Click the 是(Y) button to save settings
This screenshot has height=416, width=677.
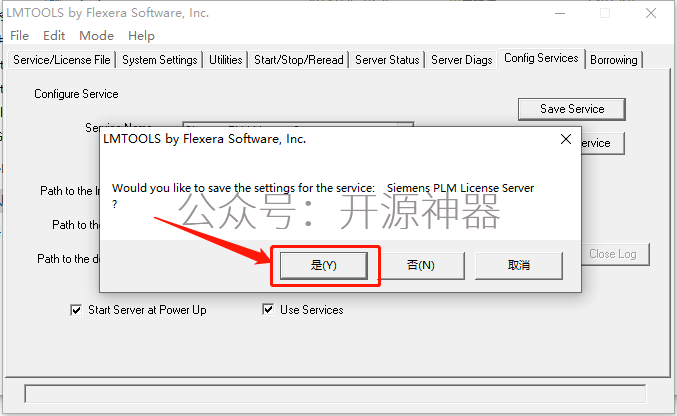click(324, 265)
